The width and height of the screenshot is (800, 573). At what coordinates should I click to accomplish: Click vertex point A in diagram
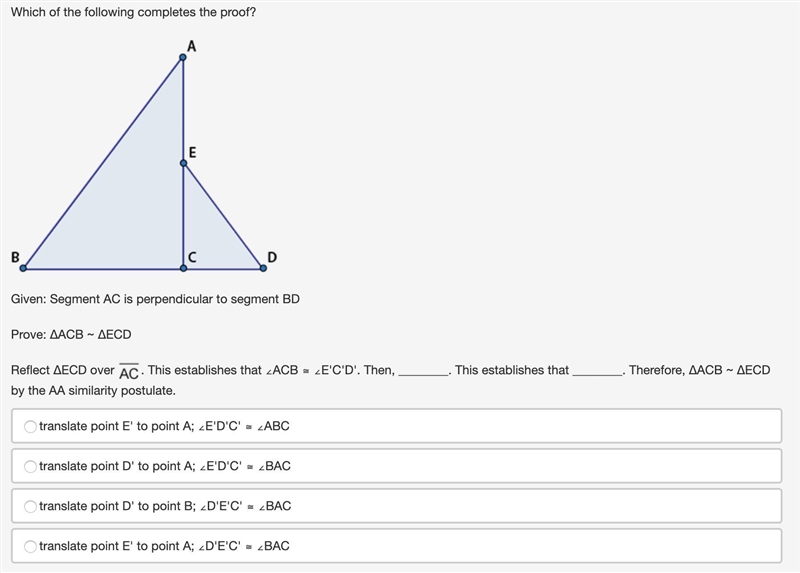[183, 57]
